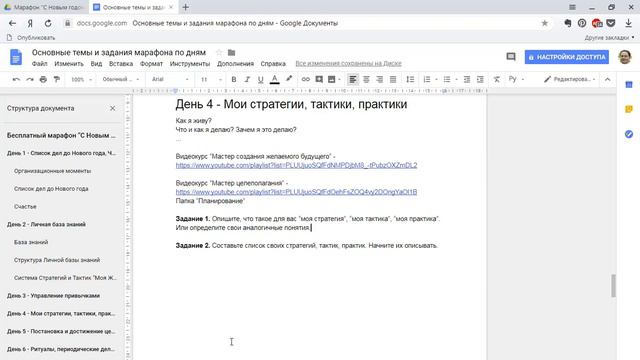This screenshot has width=640, height=360.
Task: Open the 100% zoom dropdown
Action: point(82,79)
